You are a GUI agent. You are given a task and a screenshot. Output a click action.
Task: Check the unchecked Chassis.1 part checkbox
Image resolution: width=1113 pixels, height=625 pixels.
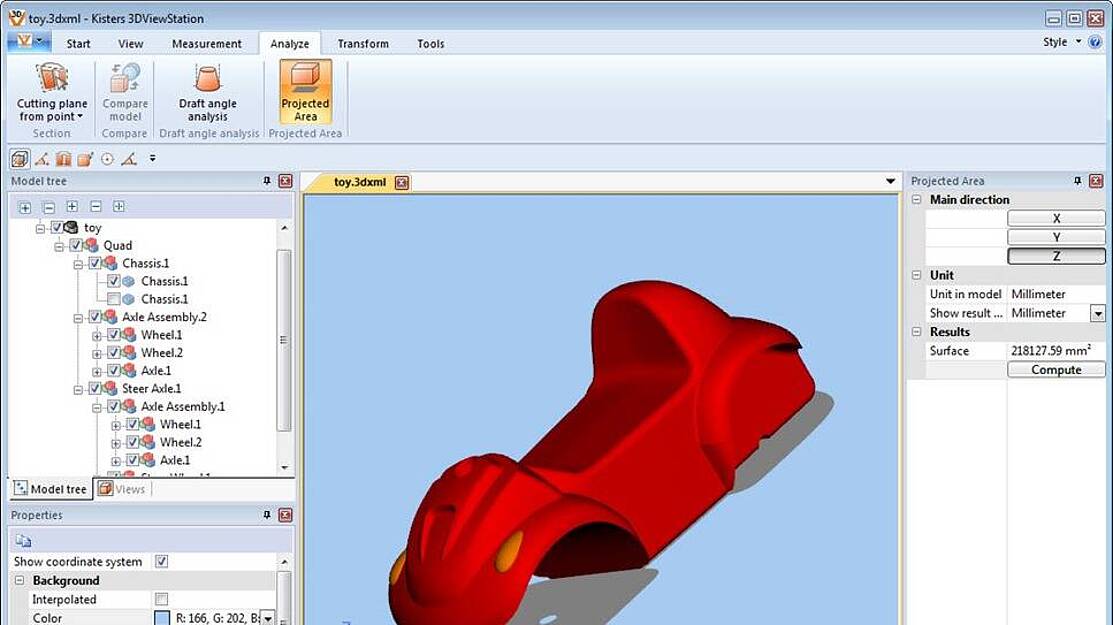[x=114, y=299]
